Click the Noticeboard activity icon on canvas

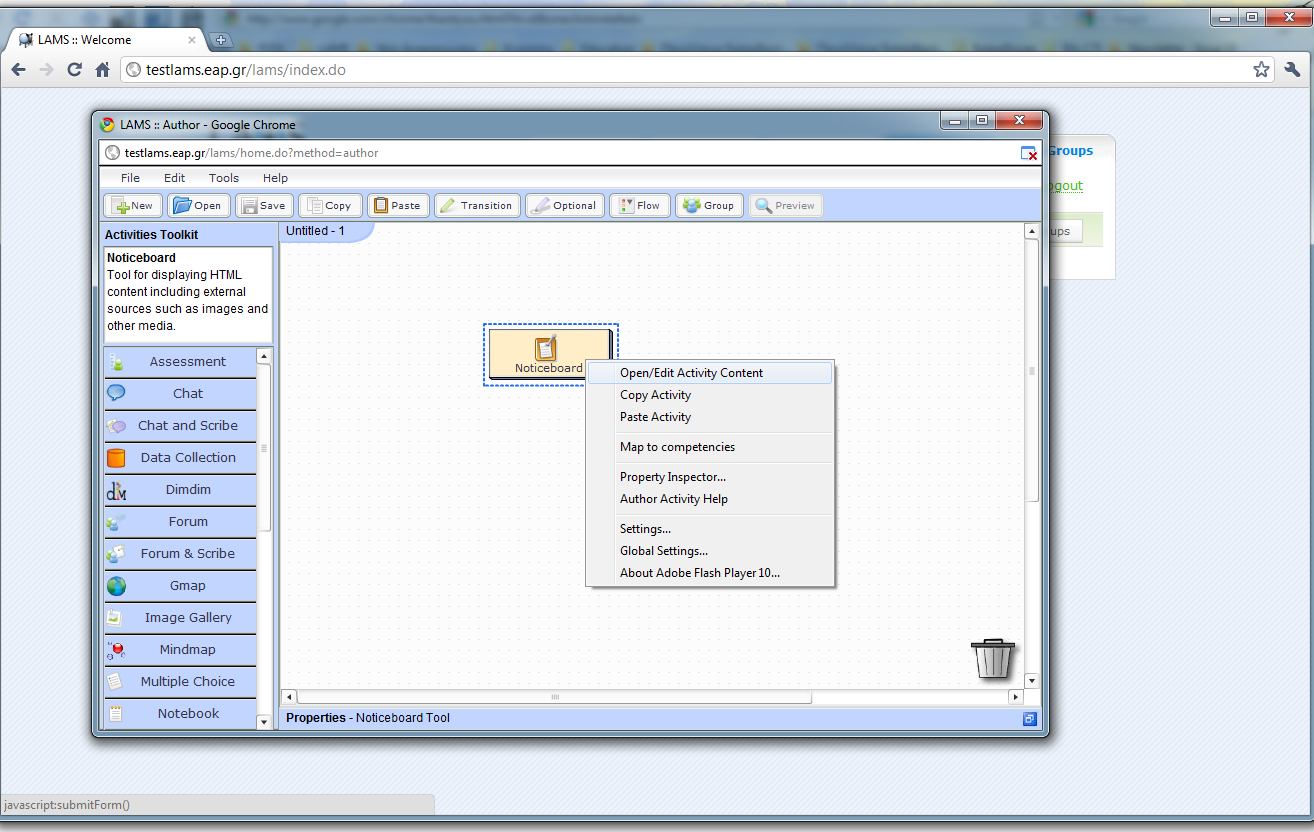tap(545, 349)
